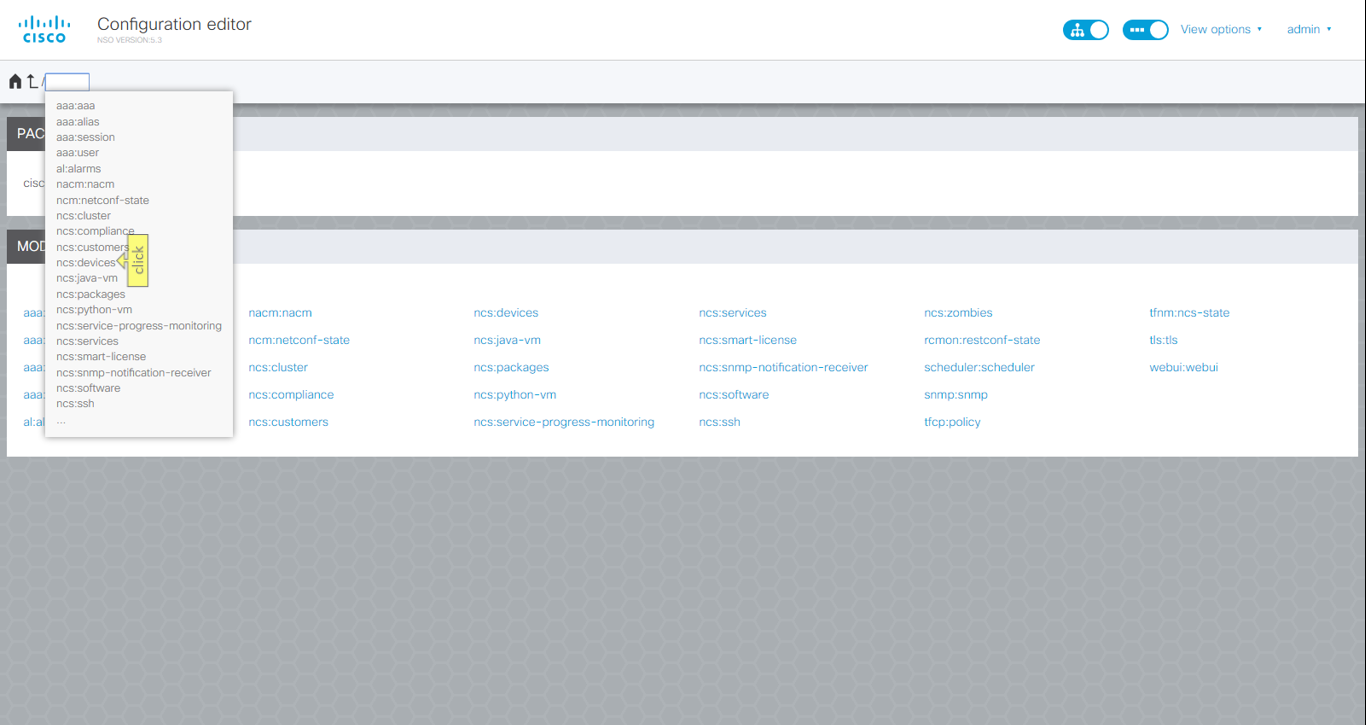Select ncs:service-progress-monitoring in the dropdown list

click(139, 326)
